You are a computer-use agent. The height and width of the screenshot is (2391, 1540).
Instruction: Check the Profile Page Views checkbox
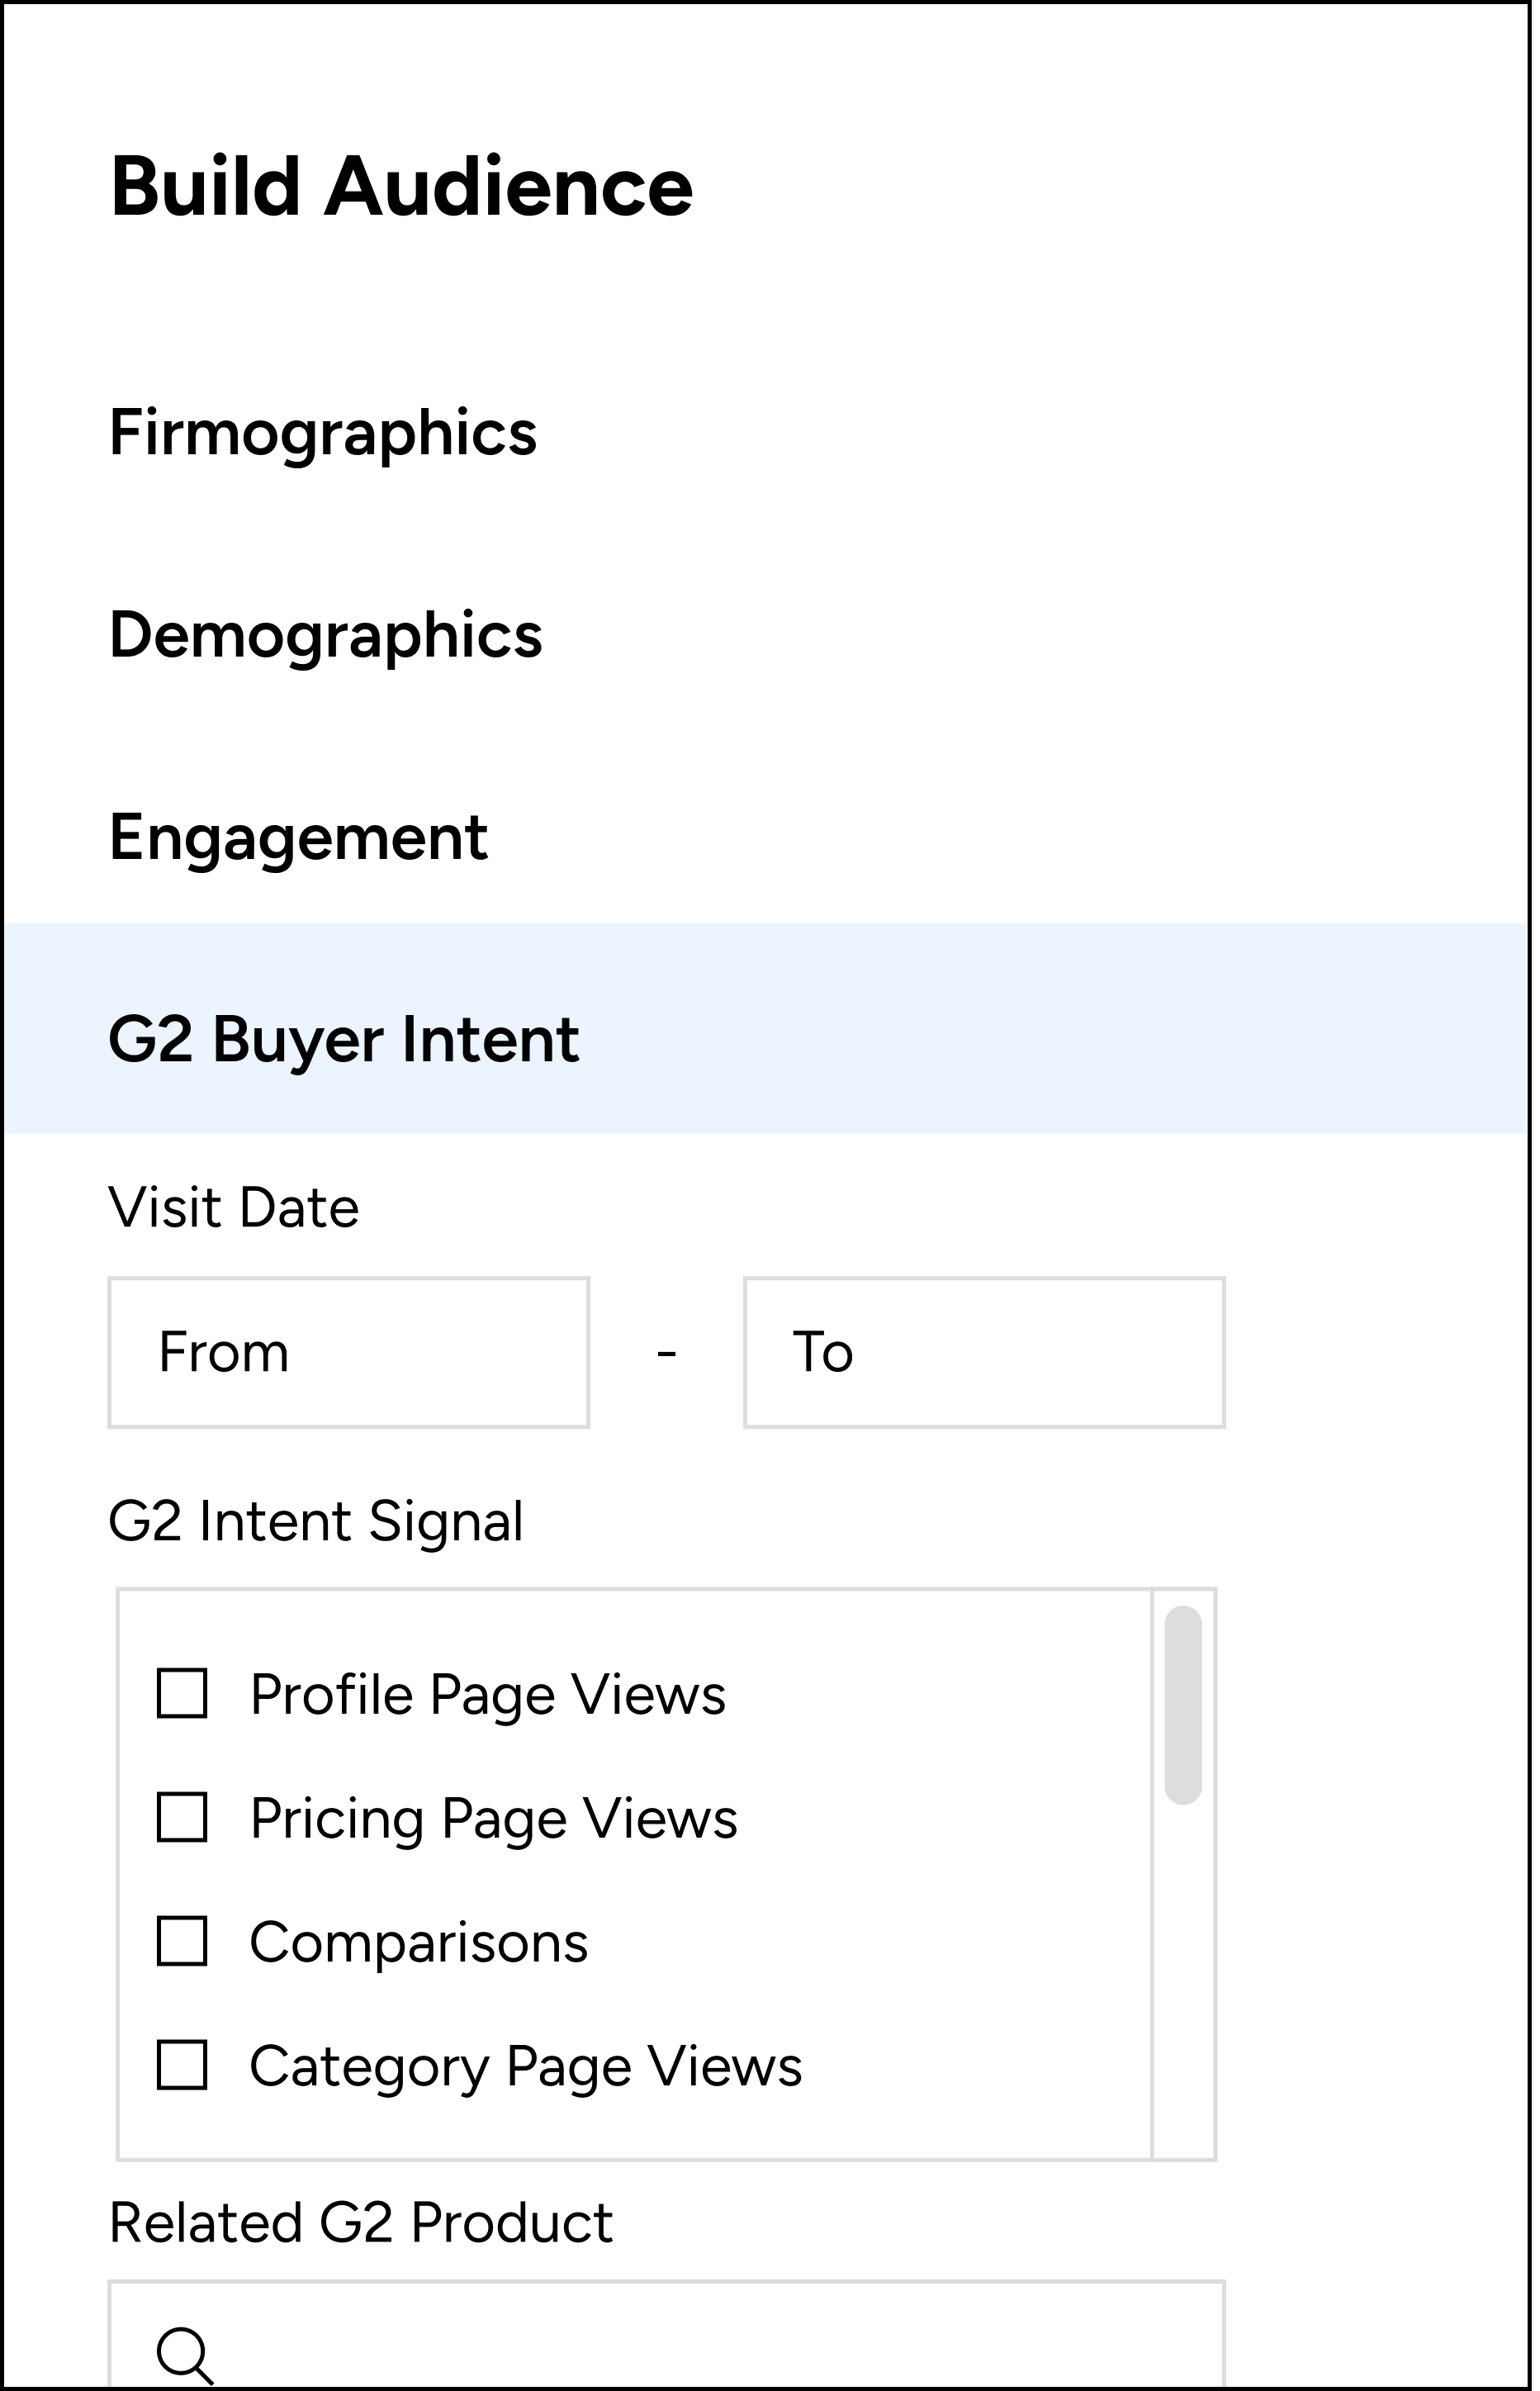point(182,1694)
